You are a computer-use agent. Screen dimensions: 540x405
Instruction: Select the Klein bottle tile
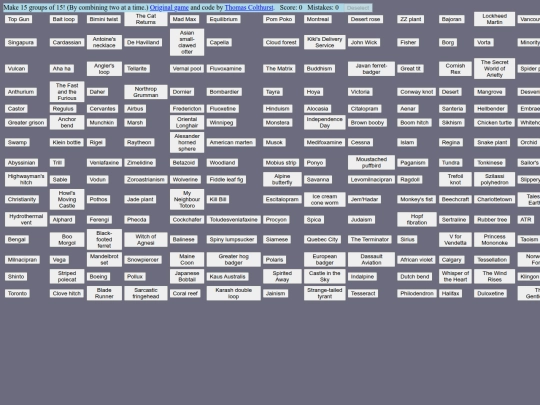tap(67, 143)
